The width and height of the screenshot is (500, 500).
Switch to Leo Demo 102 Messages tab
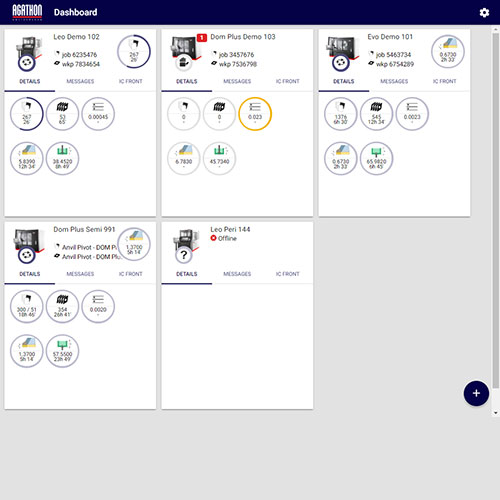pos(80,81)
